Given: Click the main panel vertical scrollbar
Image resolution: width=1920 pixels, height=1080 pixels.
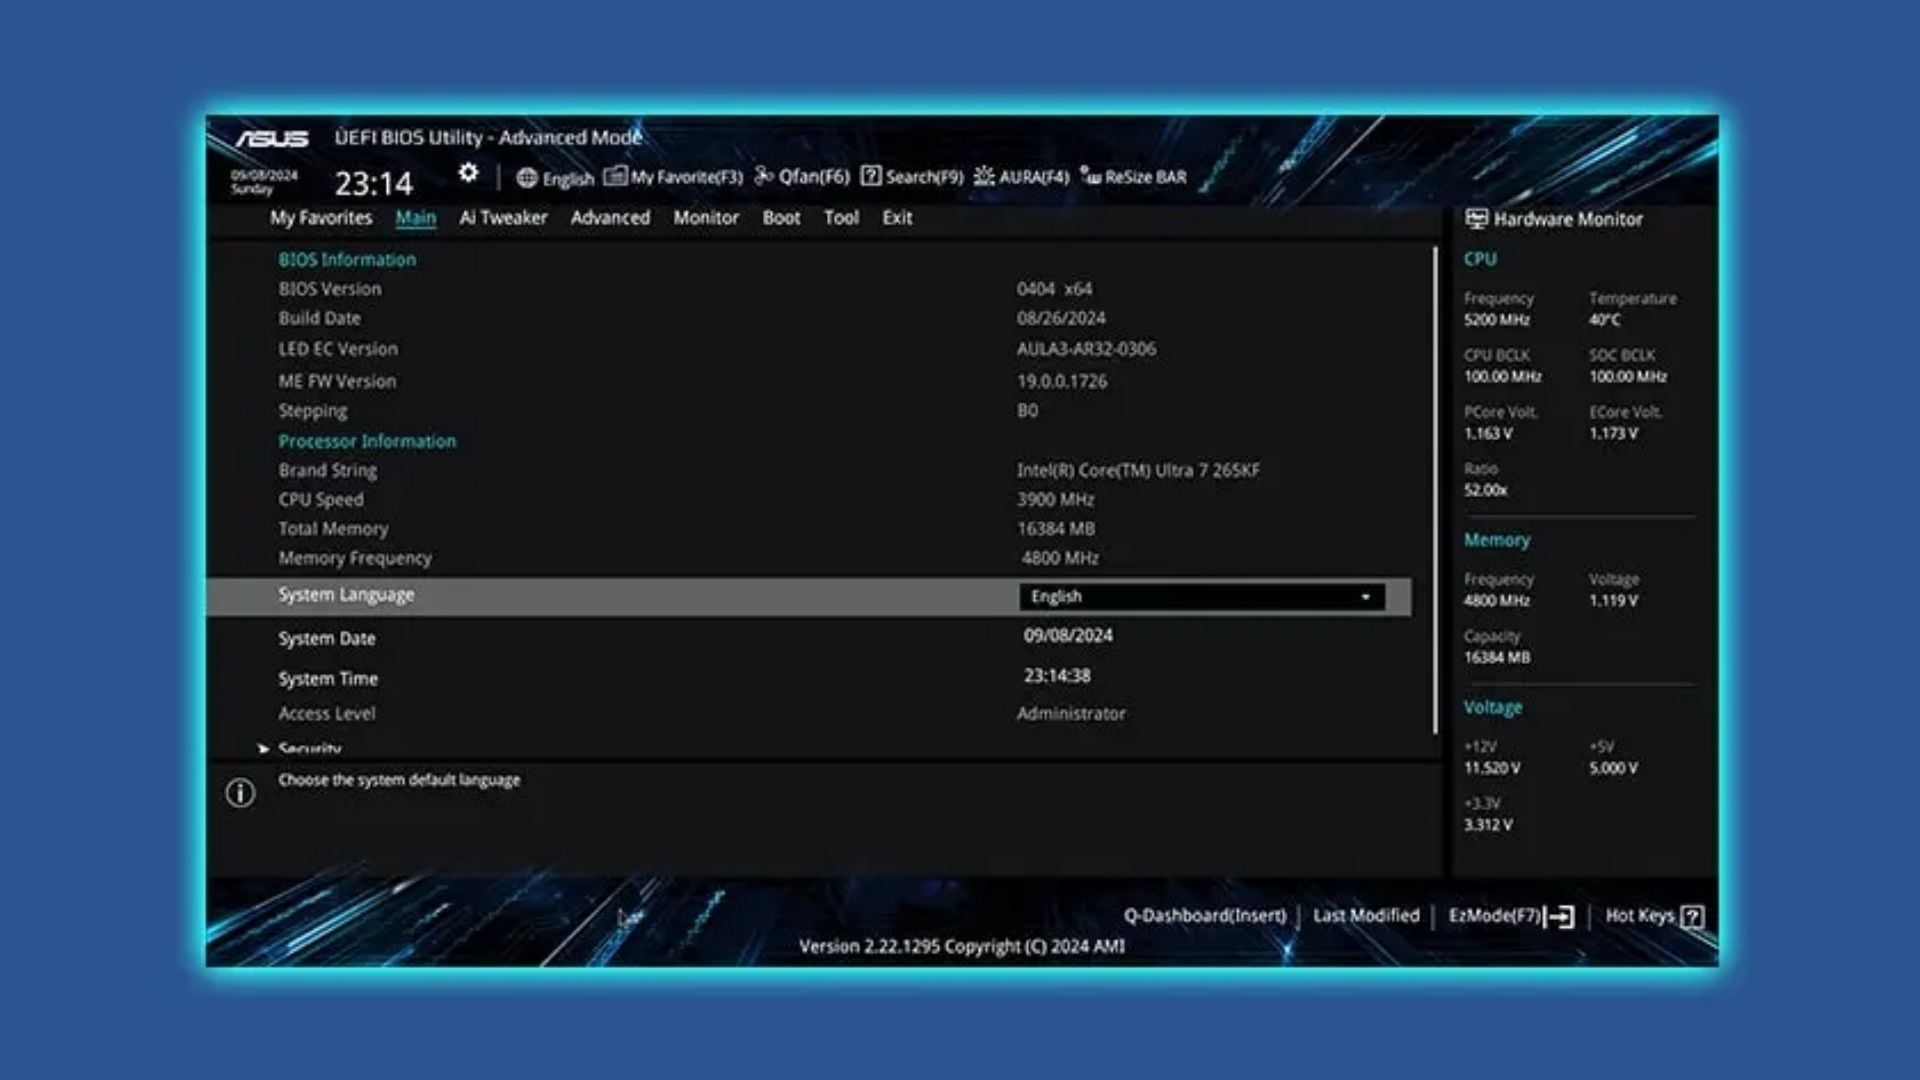Looking at the screenshot, I should tap(1435, 490).
